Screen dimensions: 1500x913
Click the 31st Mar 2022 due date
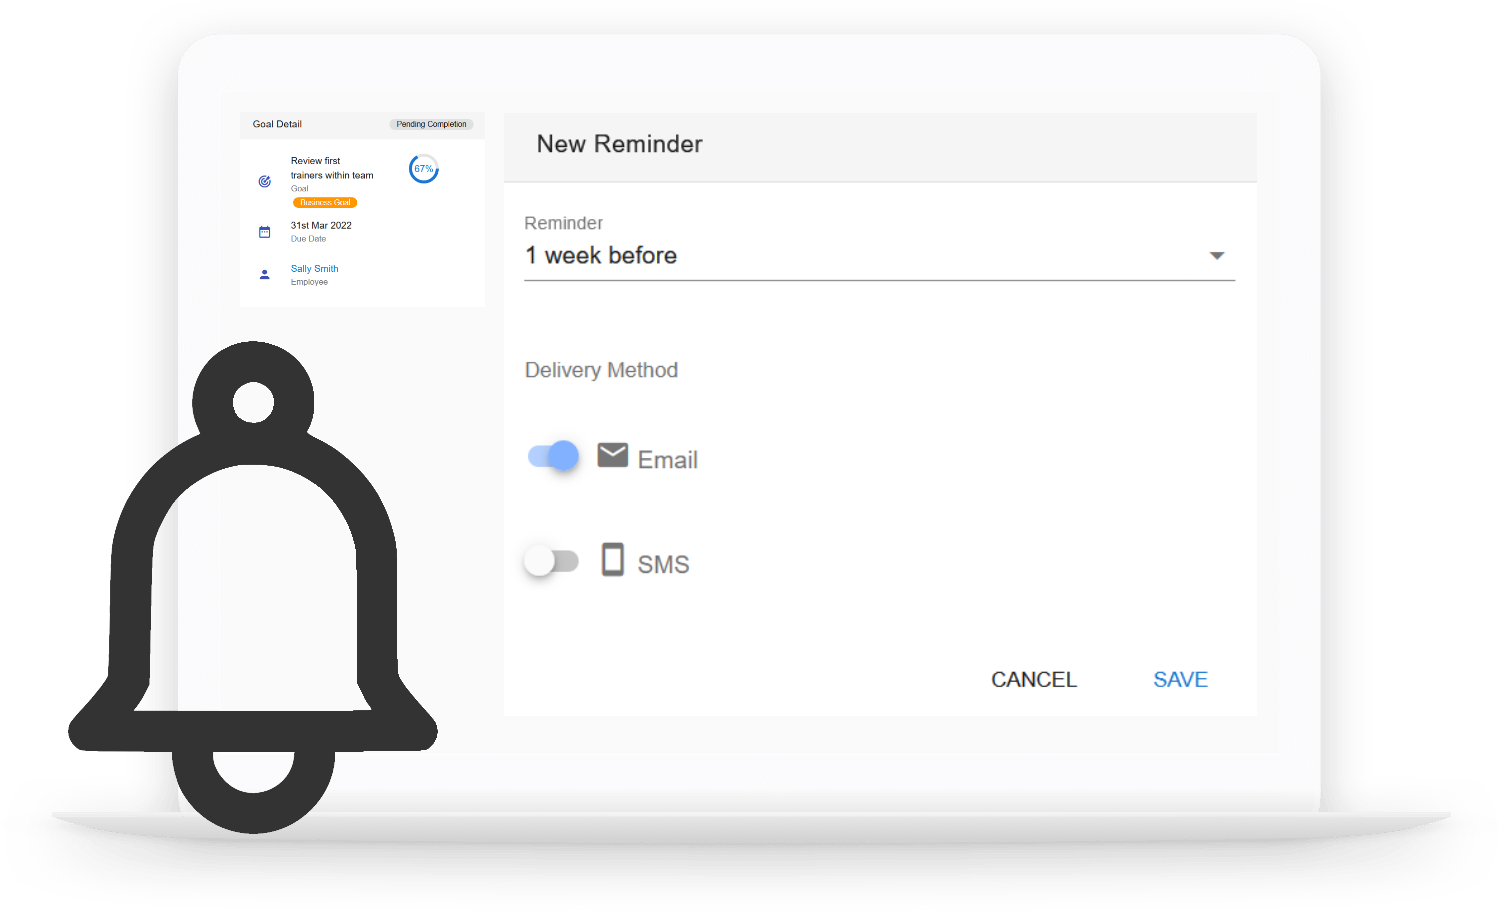[x=321, y=226]
